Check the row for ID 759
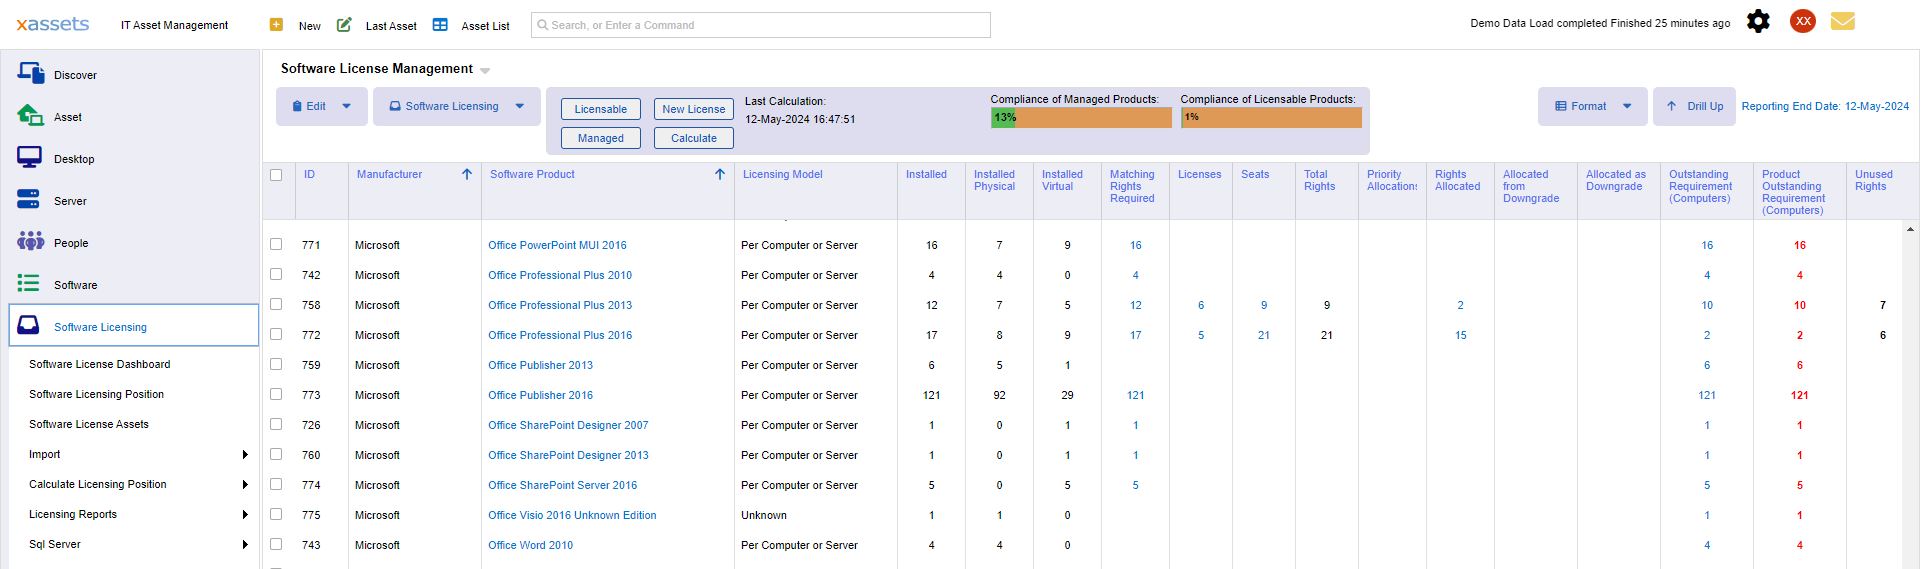The image size is (1921, 569). [x=276, y=364]
